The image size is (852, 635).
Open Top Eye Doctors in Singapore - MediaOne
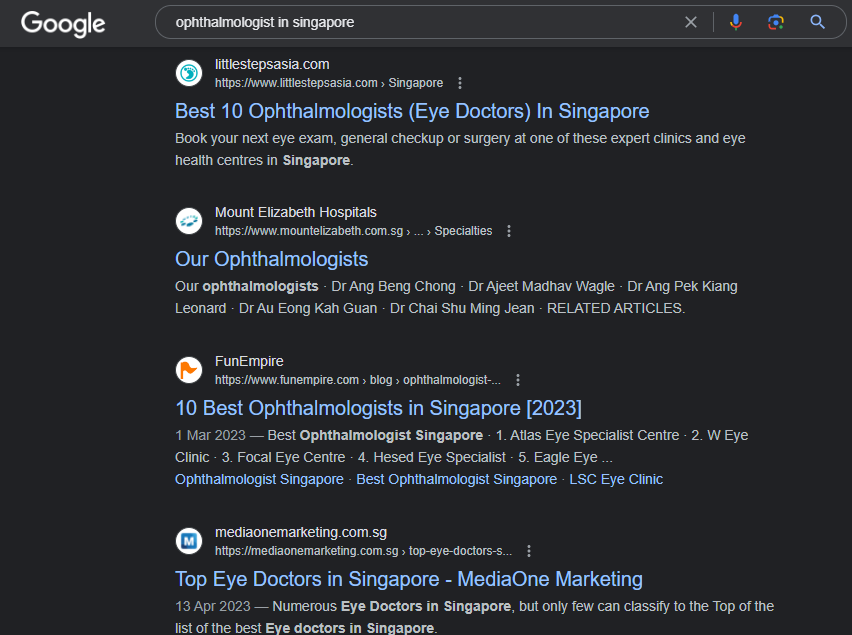pyautogui.click(x=409, y=579)
